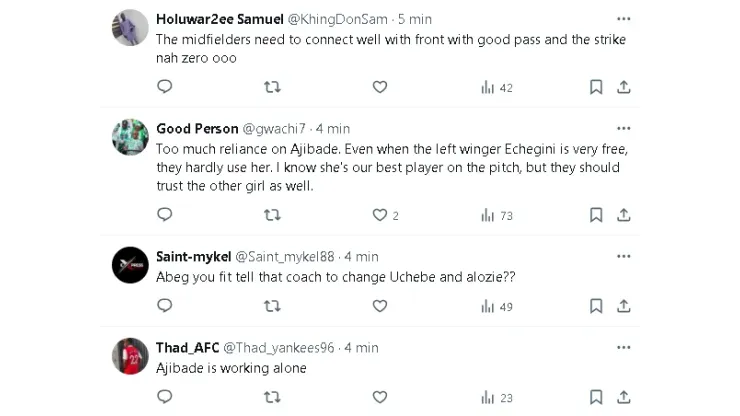This screenshot has height=416, width=740.
Task: Open Holuwar2ee Samuel's profile avatar
Action: point(130,27)
